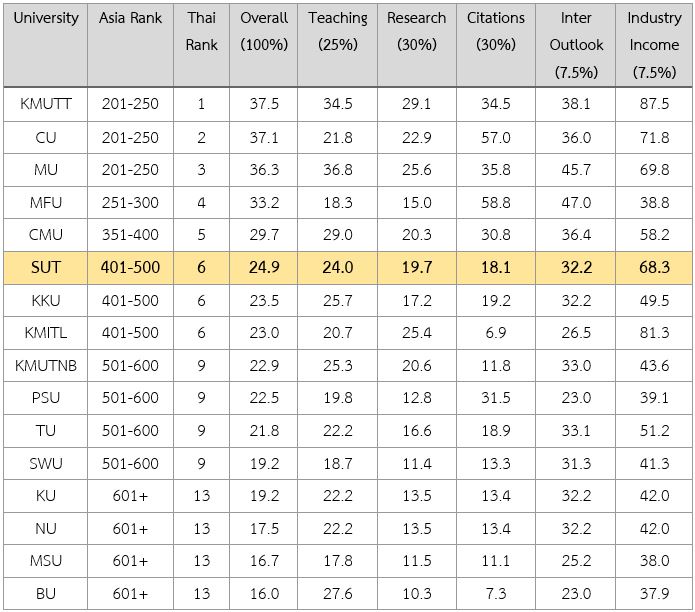Click SUT's Asia Rank 401-500 cell
The width and height of the screenshot is (695, 612).
point(130,268)
